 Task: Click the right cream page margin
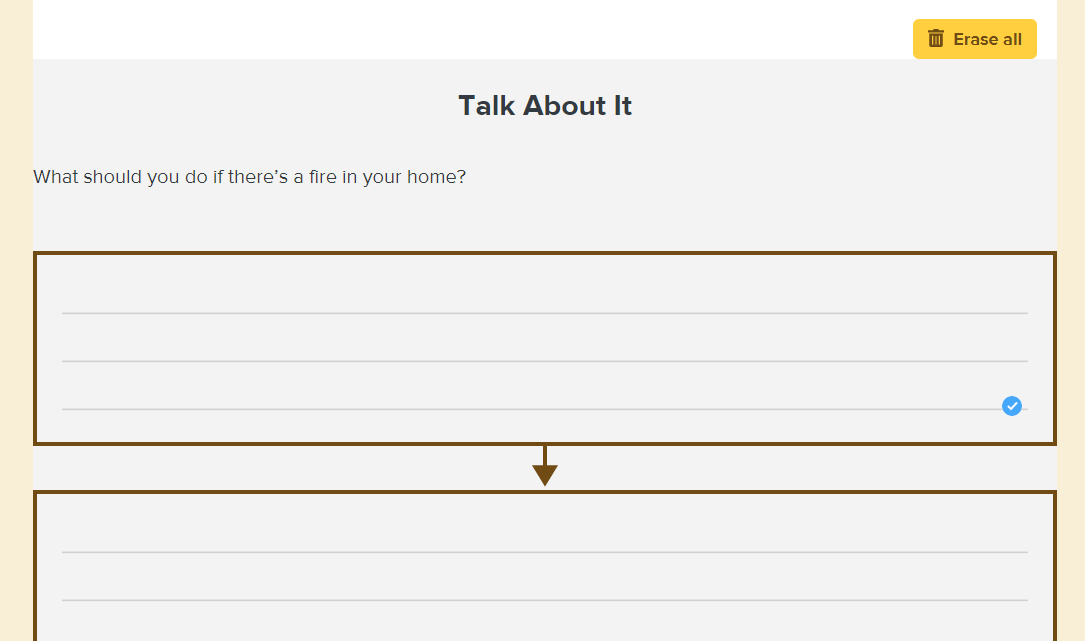coord(1070,320)
